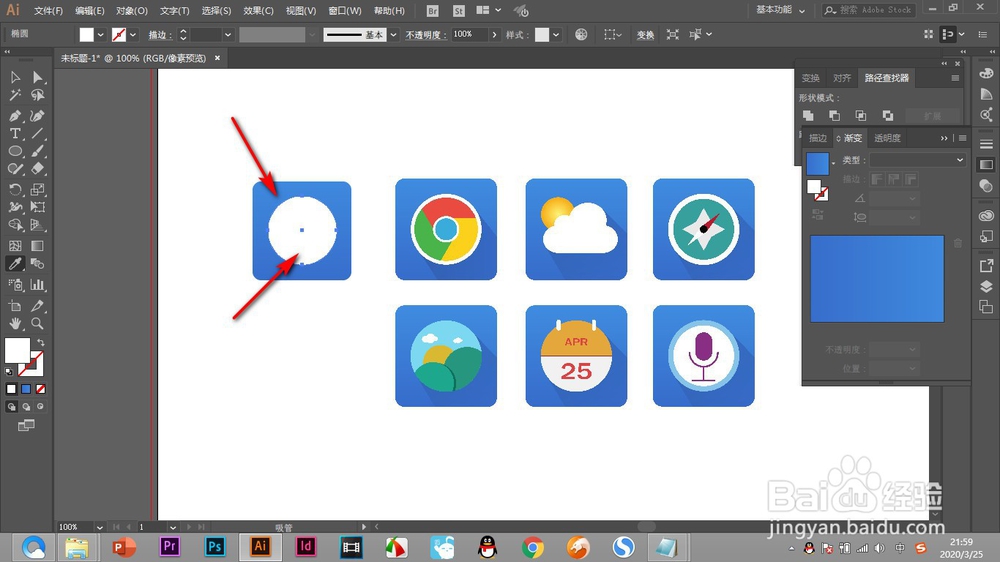
Task: Open the 窗口(W) menu
Action: (x=345, y=11)
